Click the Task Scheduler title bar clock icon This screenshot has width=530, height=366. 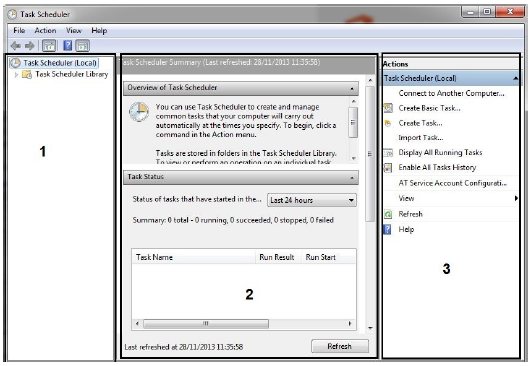[12, 14]
